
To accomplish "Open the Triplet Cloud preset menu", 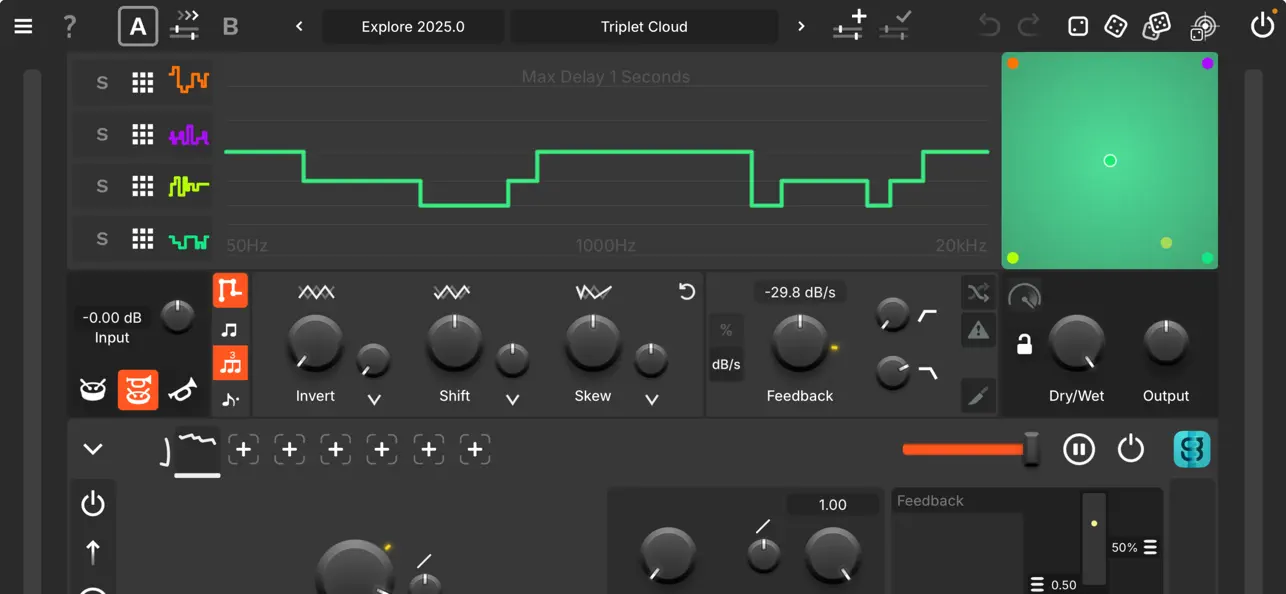I will [644, 27].
